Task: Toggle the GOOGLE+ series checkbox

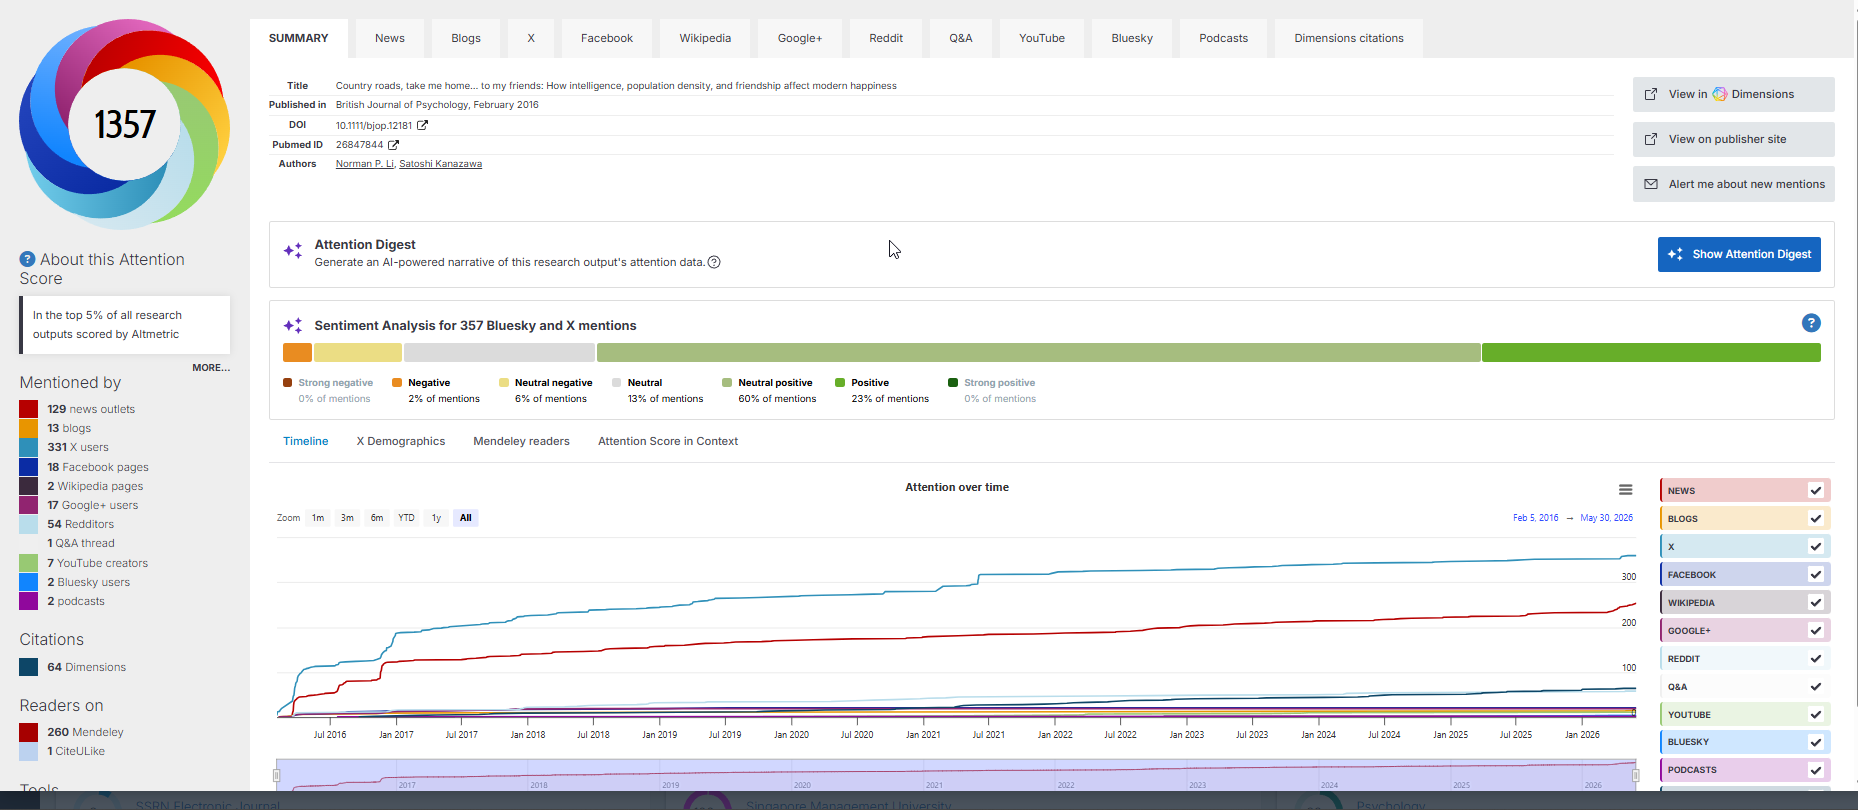Action: point(1816,630)
